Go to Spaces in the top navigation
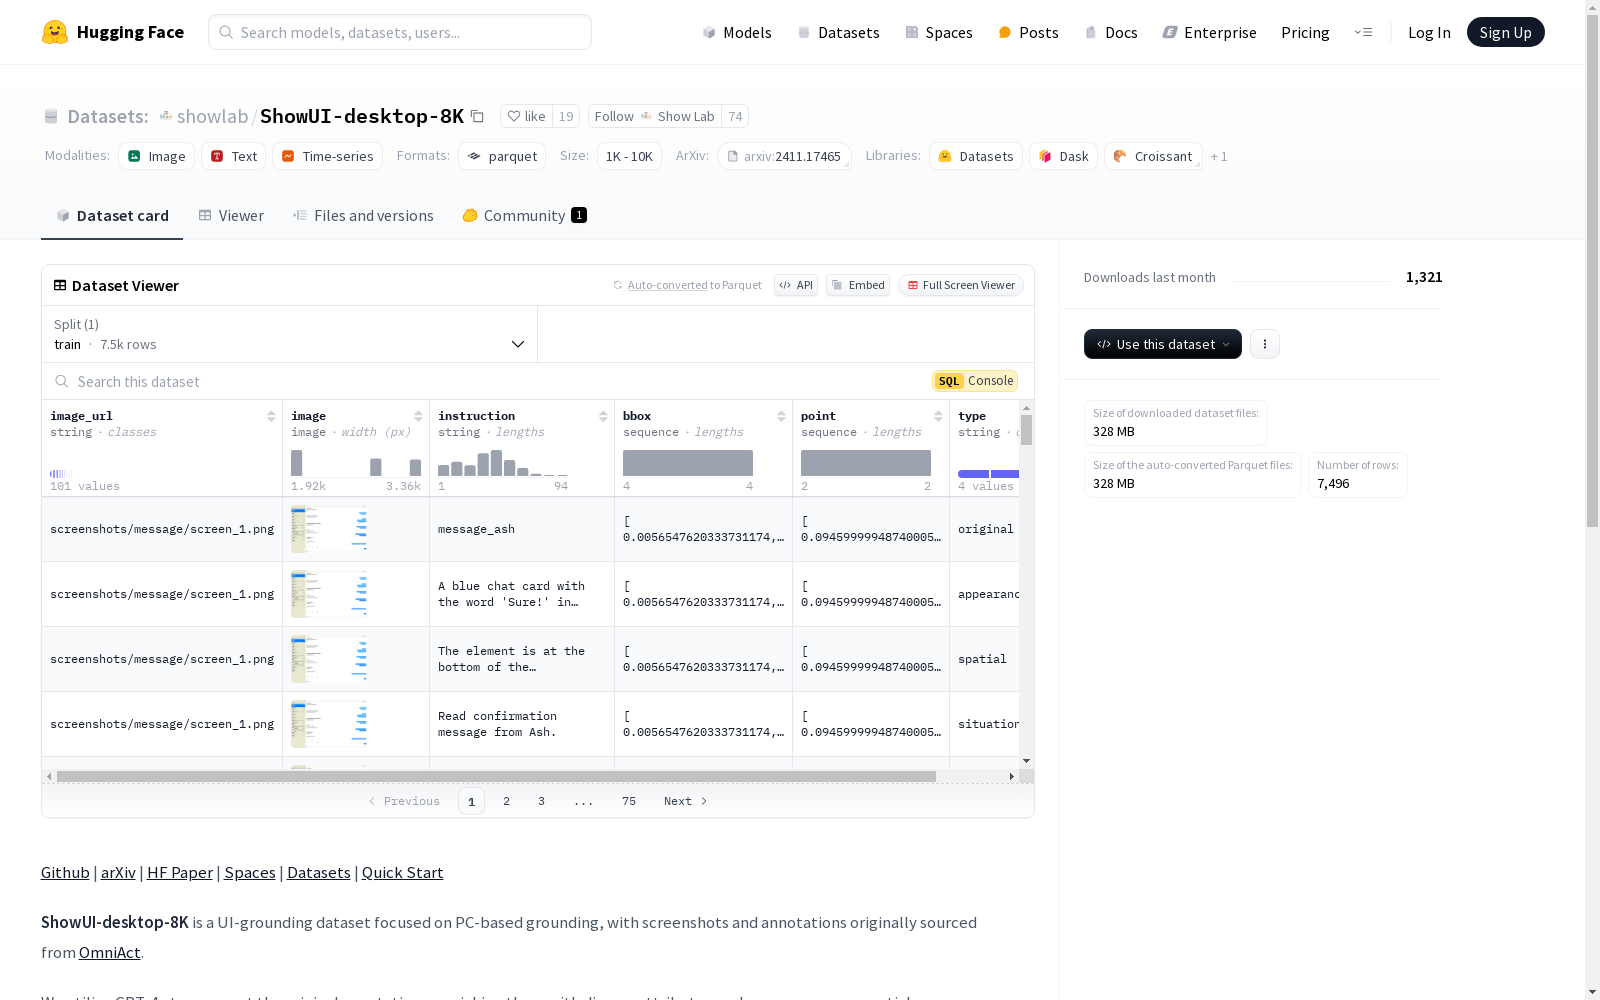Viewport: 1600px width, 1000px height. click(939, 32)
